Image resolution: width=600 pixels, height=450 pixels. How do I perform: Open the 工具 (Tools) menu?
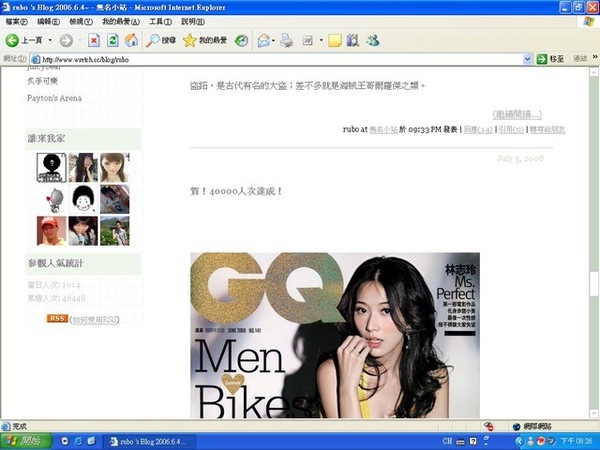pos(160,22)
